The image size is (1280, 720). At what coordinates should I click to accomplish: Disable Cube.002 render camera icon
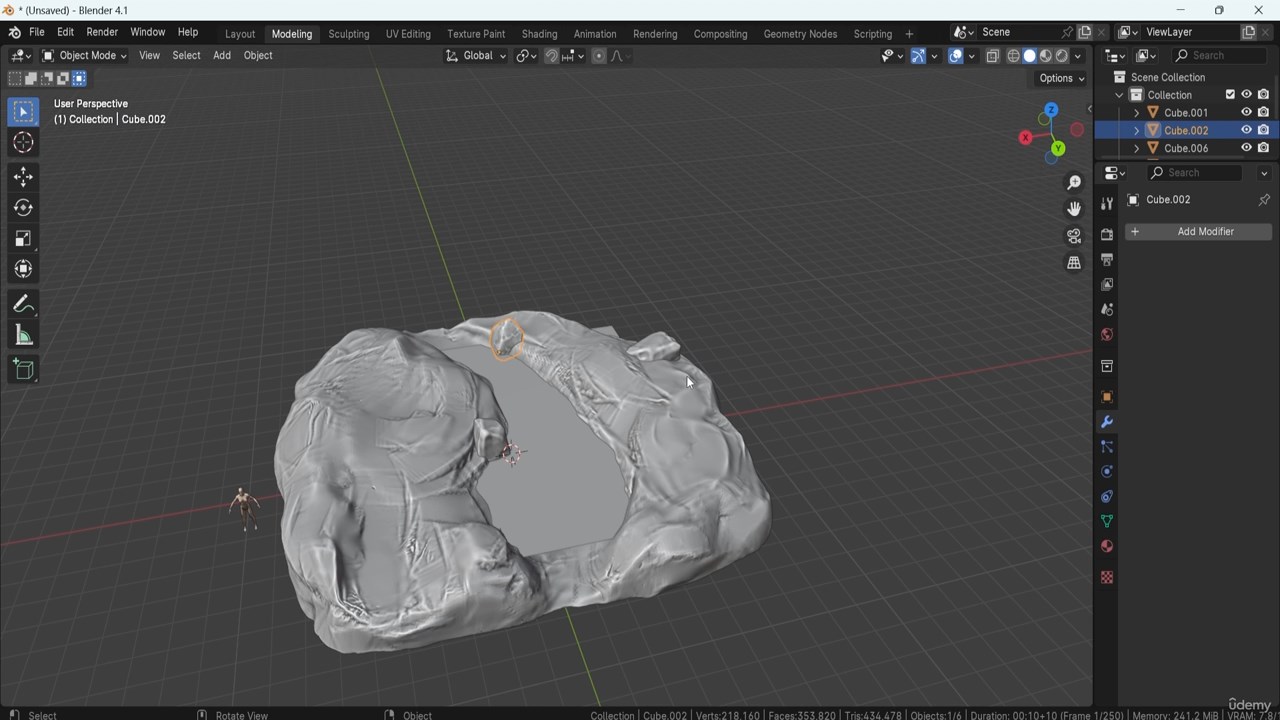pyautogui.click(x=1263, y=130)
